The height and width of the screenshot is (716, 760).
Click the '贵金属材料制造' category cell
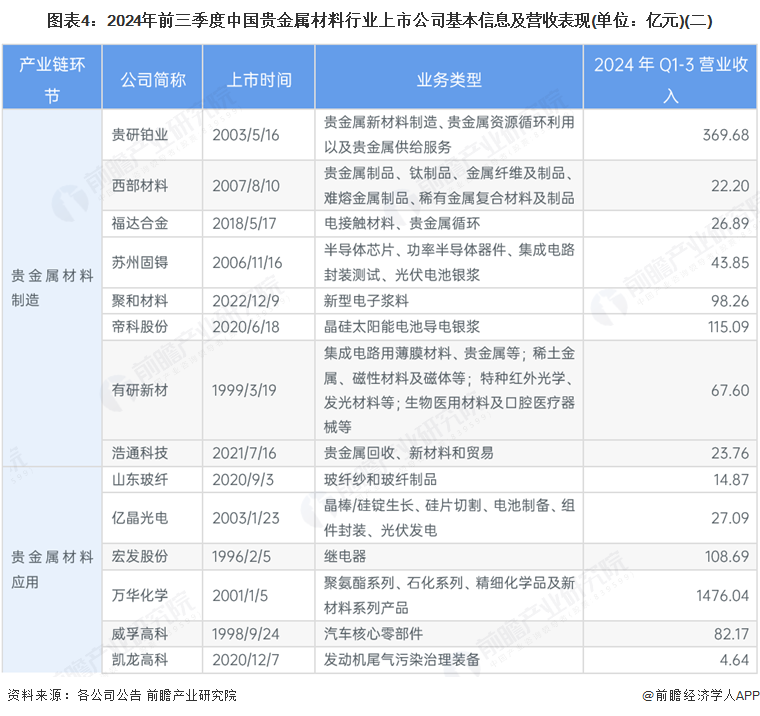[x=52, y=288]
